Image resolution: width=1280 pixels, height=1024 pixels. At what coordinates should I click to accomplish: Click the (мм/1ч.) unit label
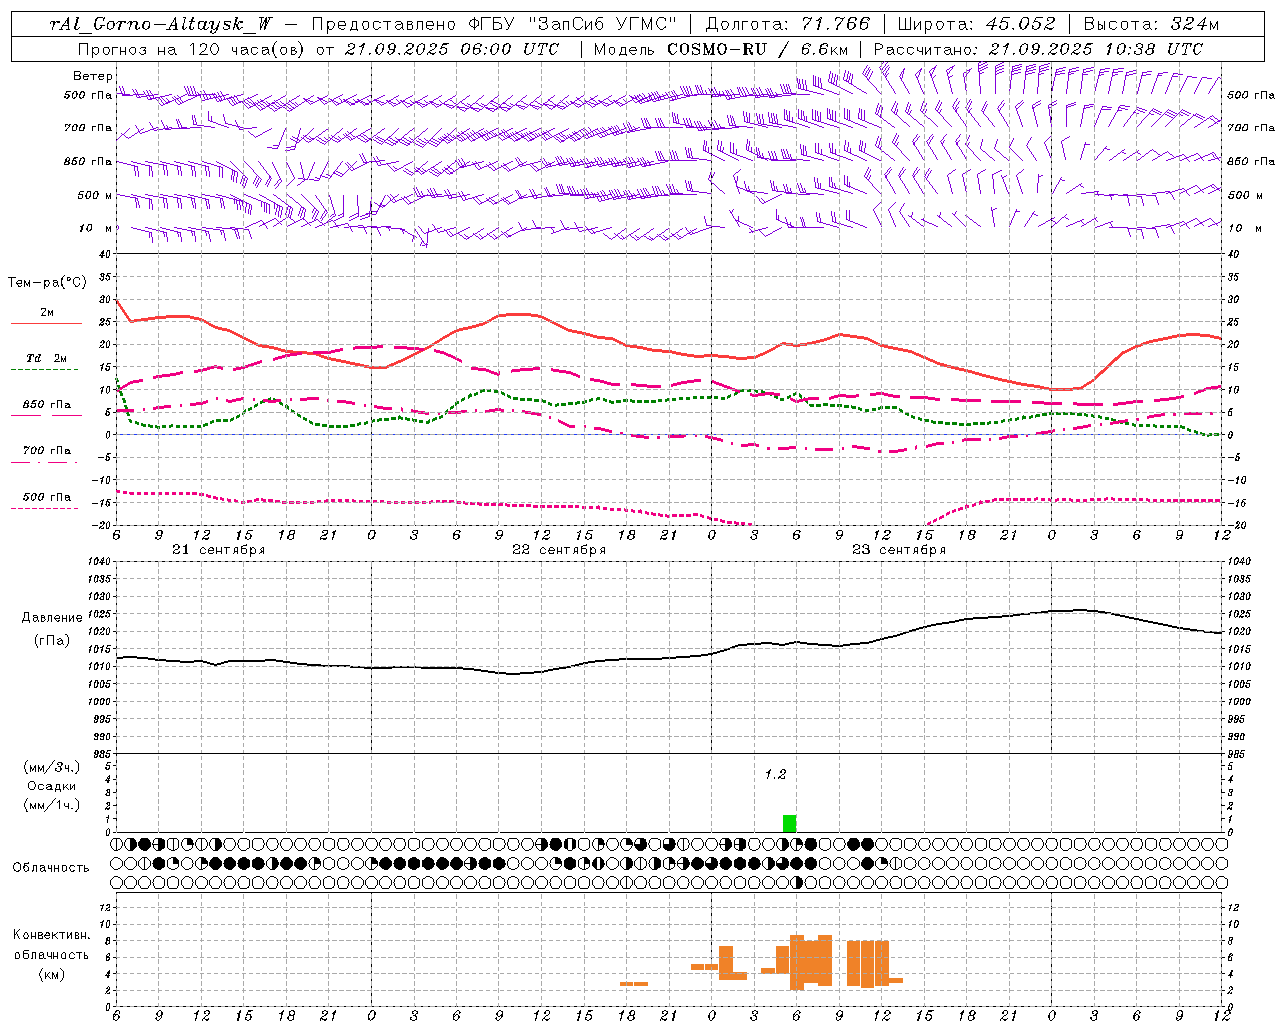point(52,805)
